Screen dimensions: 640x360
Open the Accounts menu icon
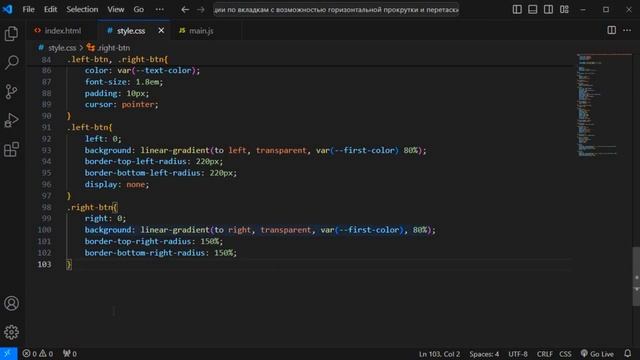tap(11, 303)
